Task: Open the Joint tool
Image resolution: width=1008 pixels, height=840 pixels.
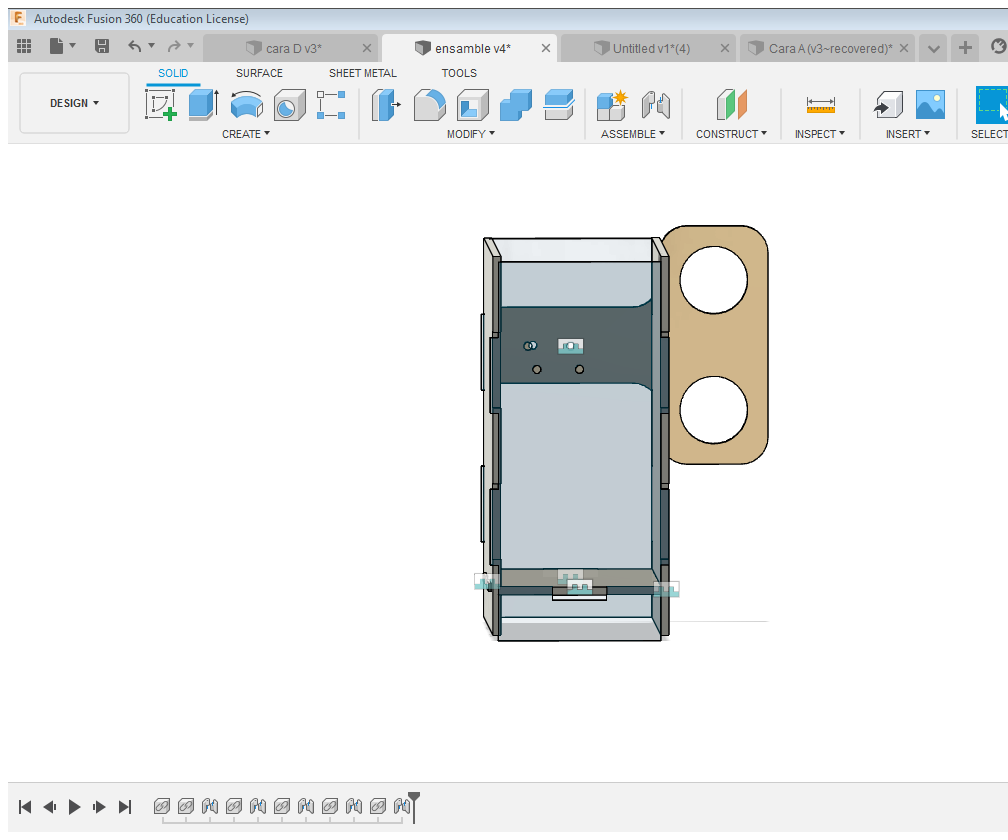Action: [x=655, y=105]
